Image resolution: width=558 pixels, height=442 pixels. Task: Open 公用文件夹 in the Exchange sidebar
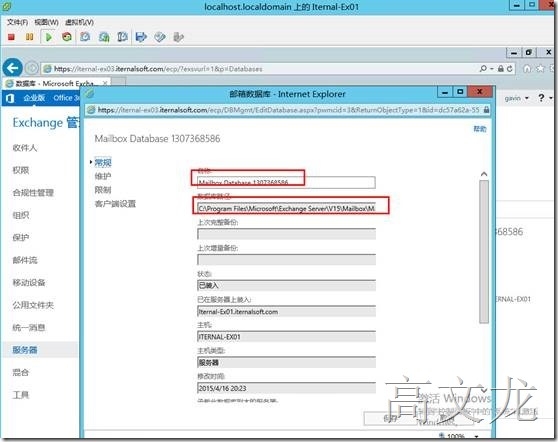coord(33,305)
